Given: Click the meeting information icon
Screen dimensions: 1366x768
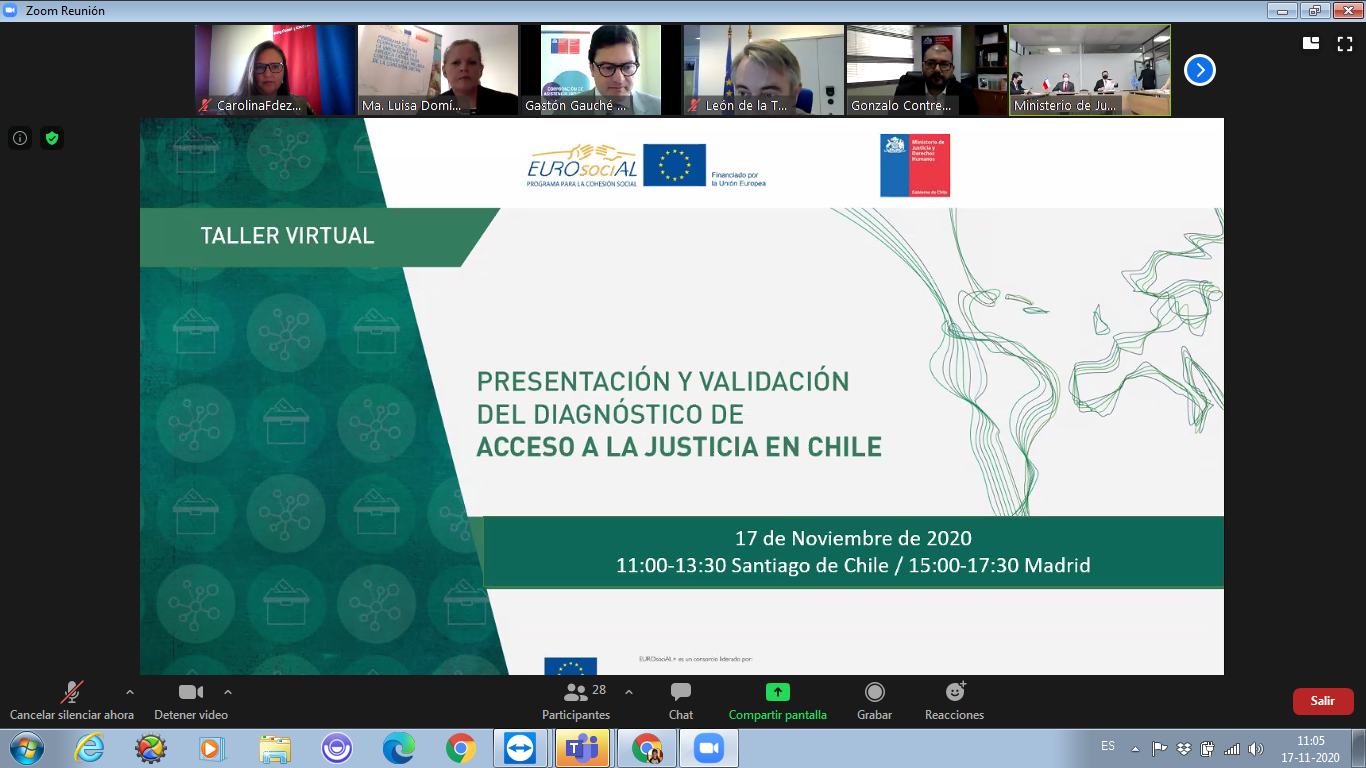Looking at the screenshot, I should pos(20,138).
